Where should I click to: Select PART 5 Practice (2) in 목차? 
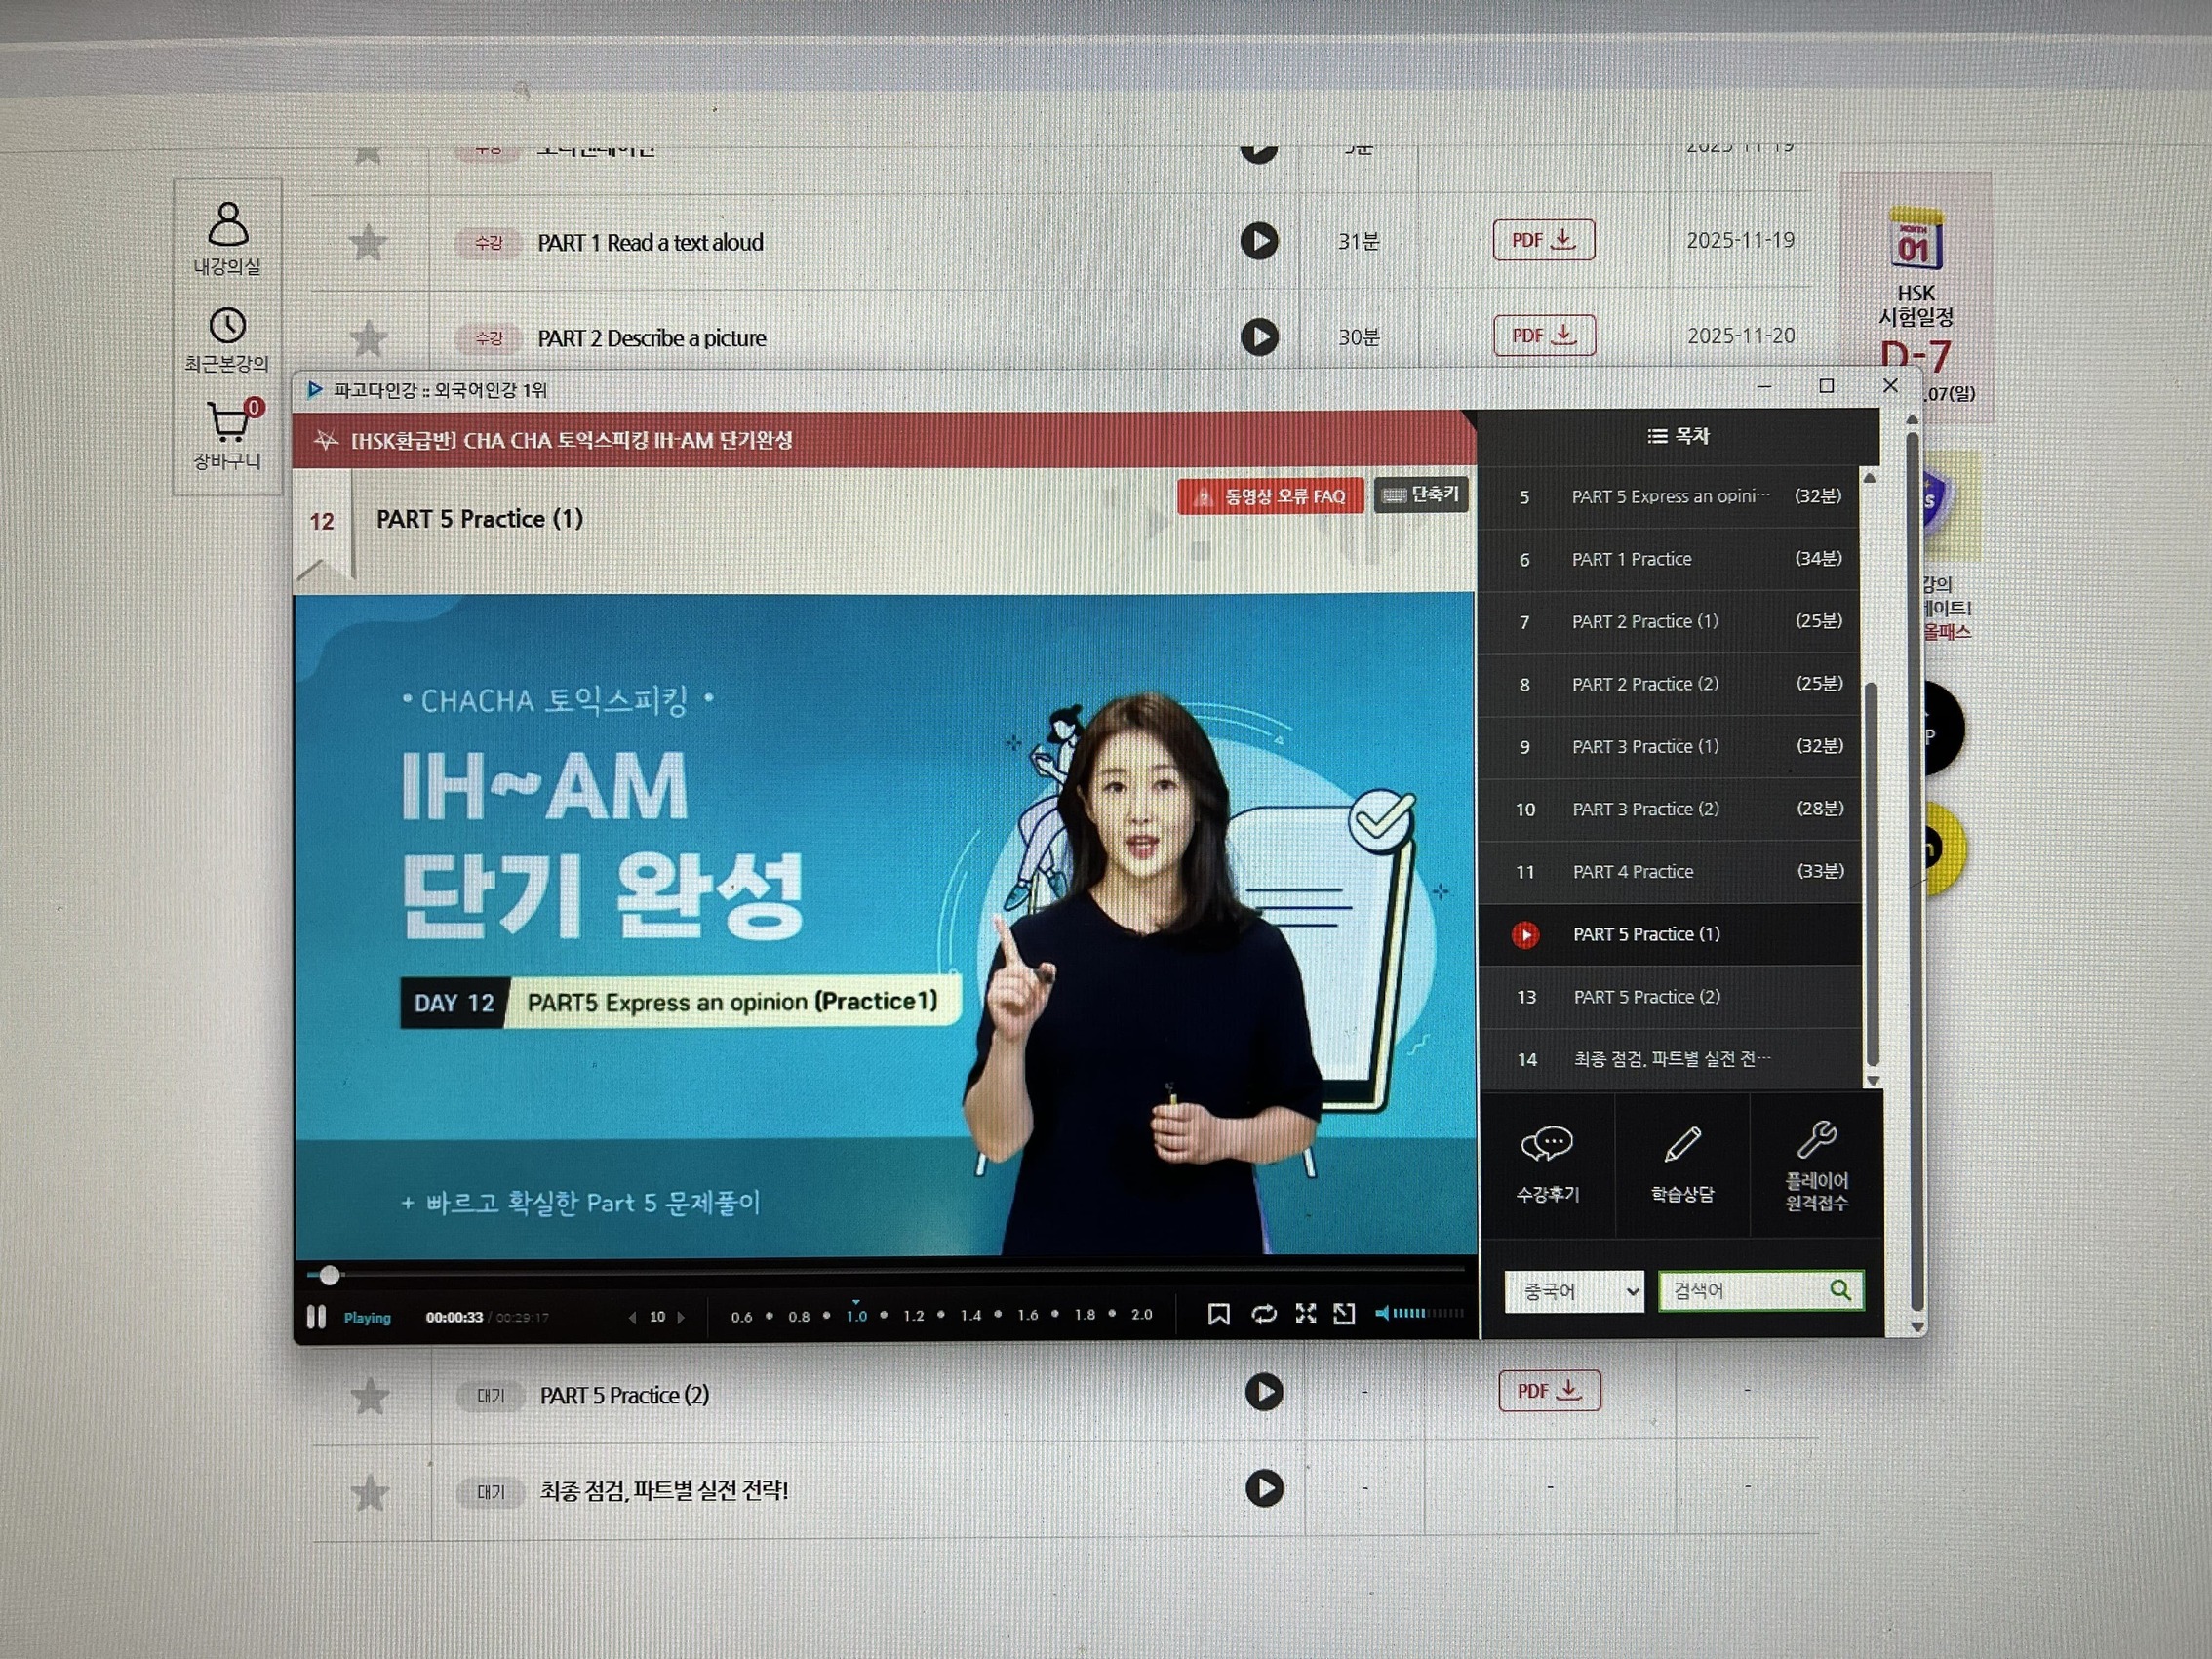[x=1646, y=997]
